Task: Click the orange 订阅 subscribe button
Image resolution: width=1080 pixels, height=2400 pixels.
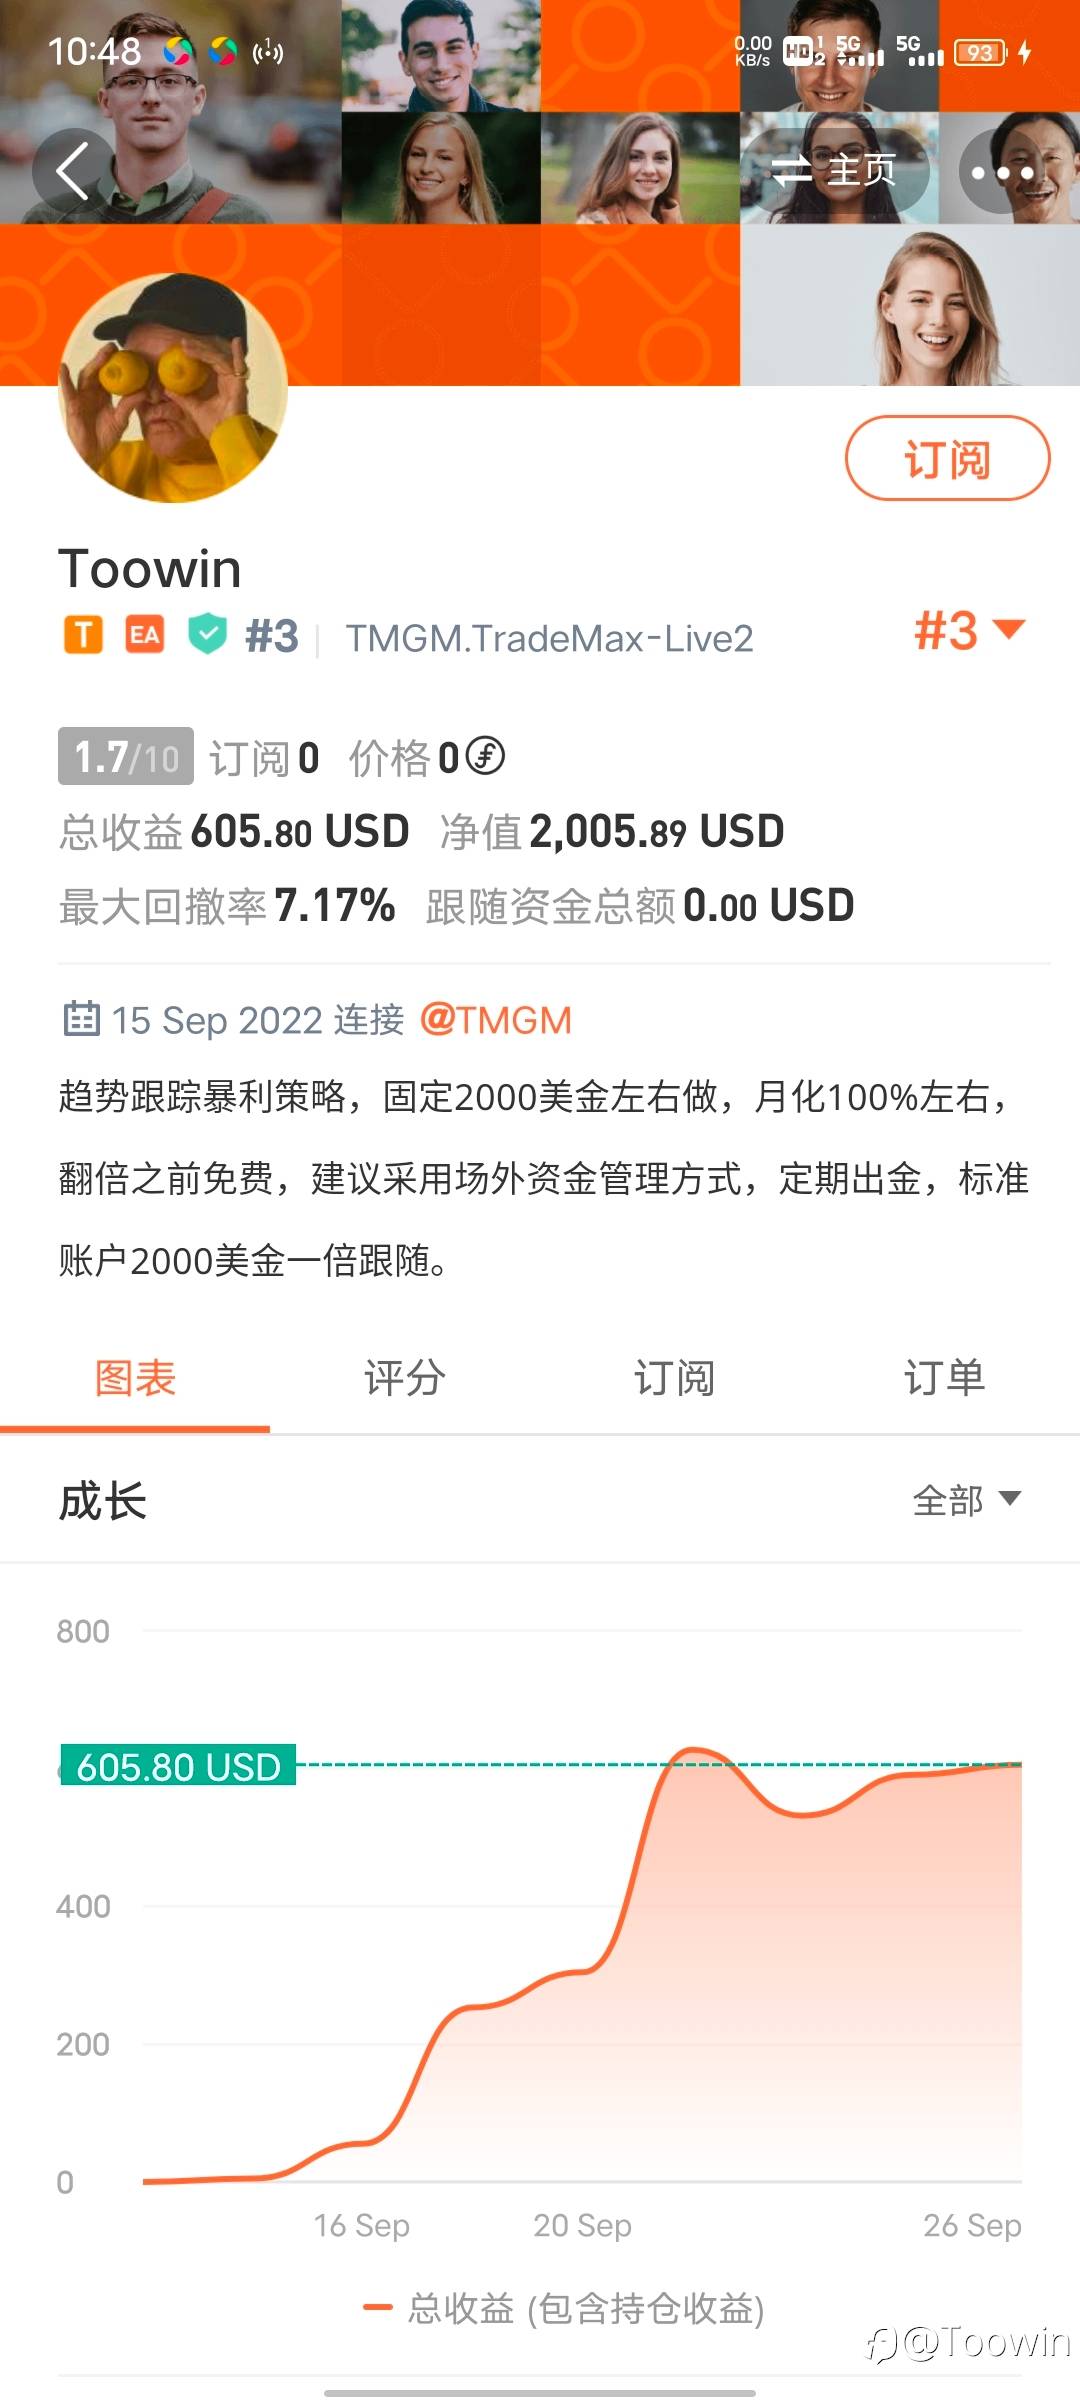Action: (x=947, y=458)
